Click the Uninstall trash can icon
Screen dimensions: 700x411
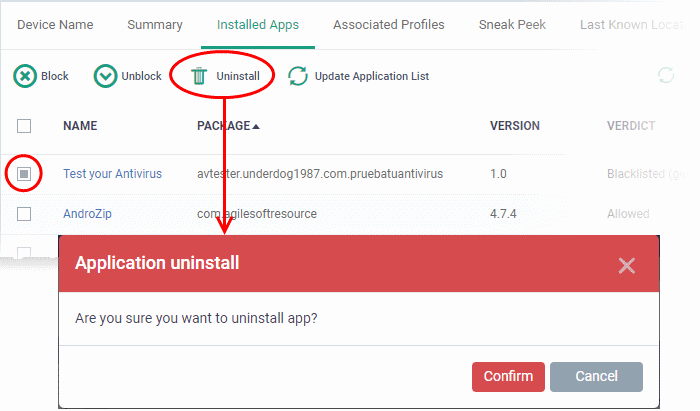[x=199, y=76]
